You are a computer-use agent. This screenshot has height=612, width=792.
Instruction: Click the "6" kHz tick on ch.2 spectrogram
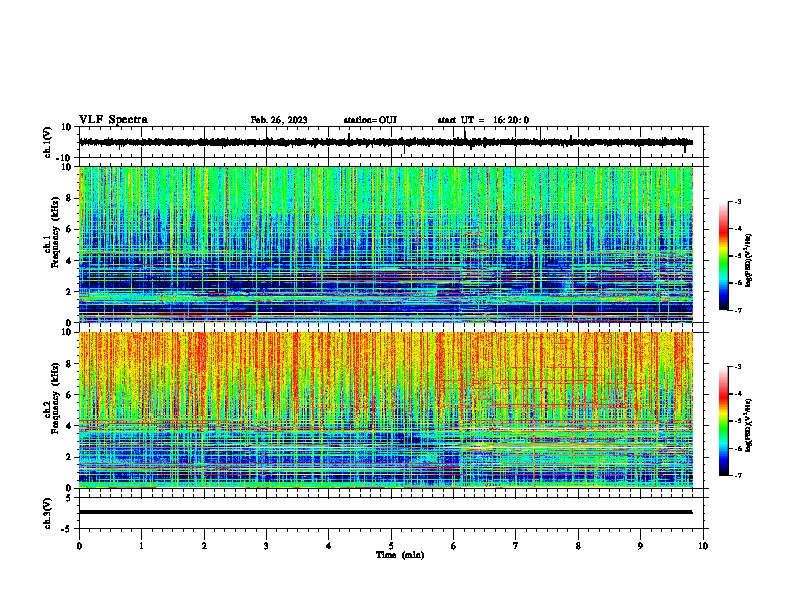click(69, 394)
